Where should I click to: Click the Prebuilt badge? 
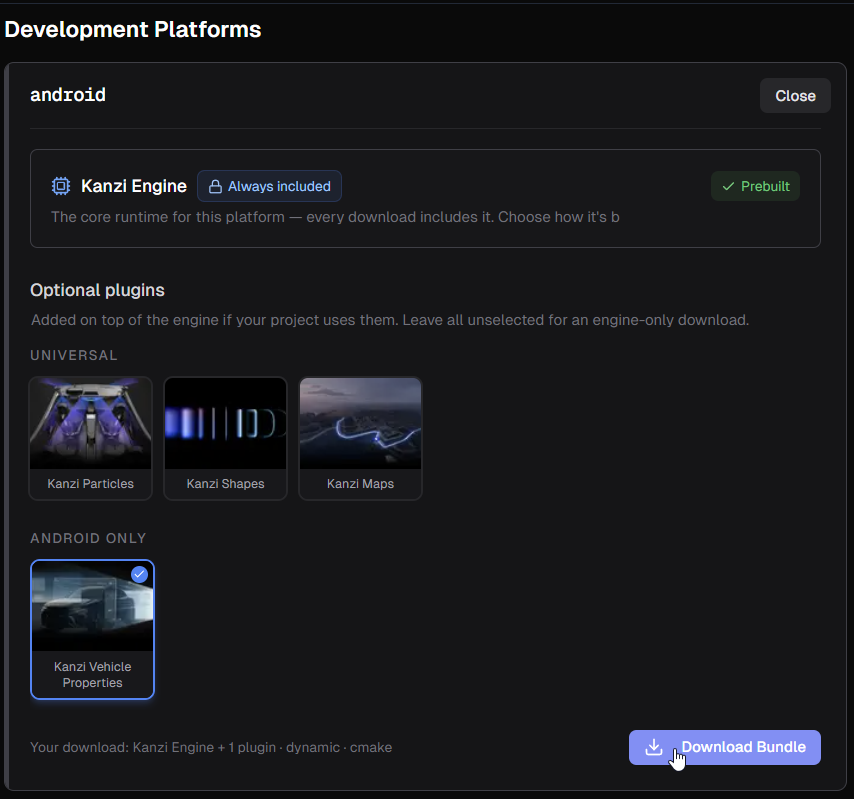(755, 186)
